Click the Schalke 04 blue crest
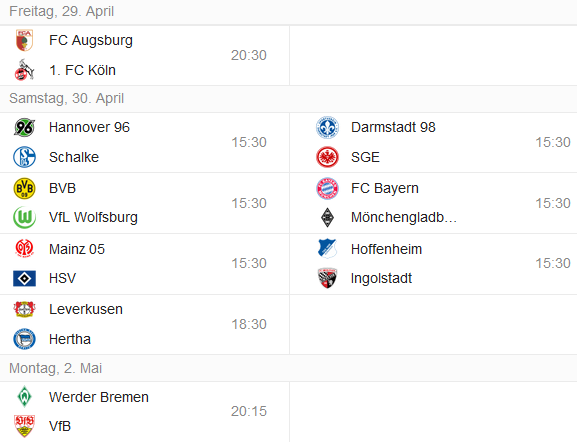 click(x=24, y=157)
